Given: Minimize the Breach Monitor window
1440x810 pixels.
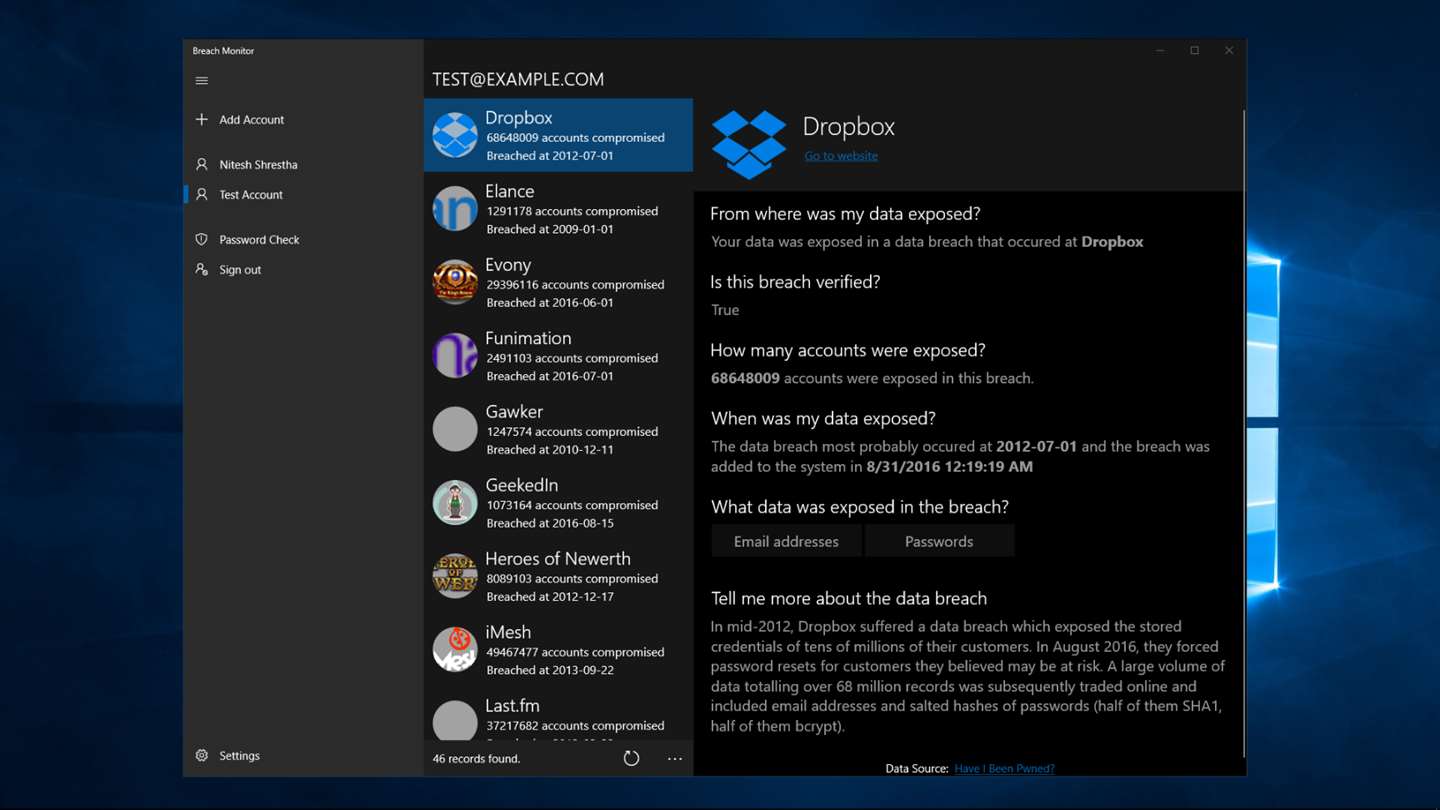Looking at the screenshot, I should pos(1160,51).
